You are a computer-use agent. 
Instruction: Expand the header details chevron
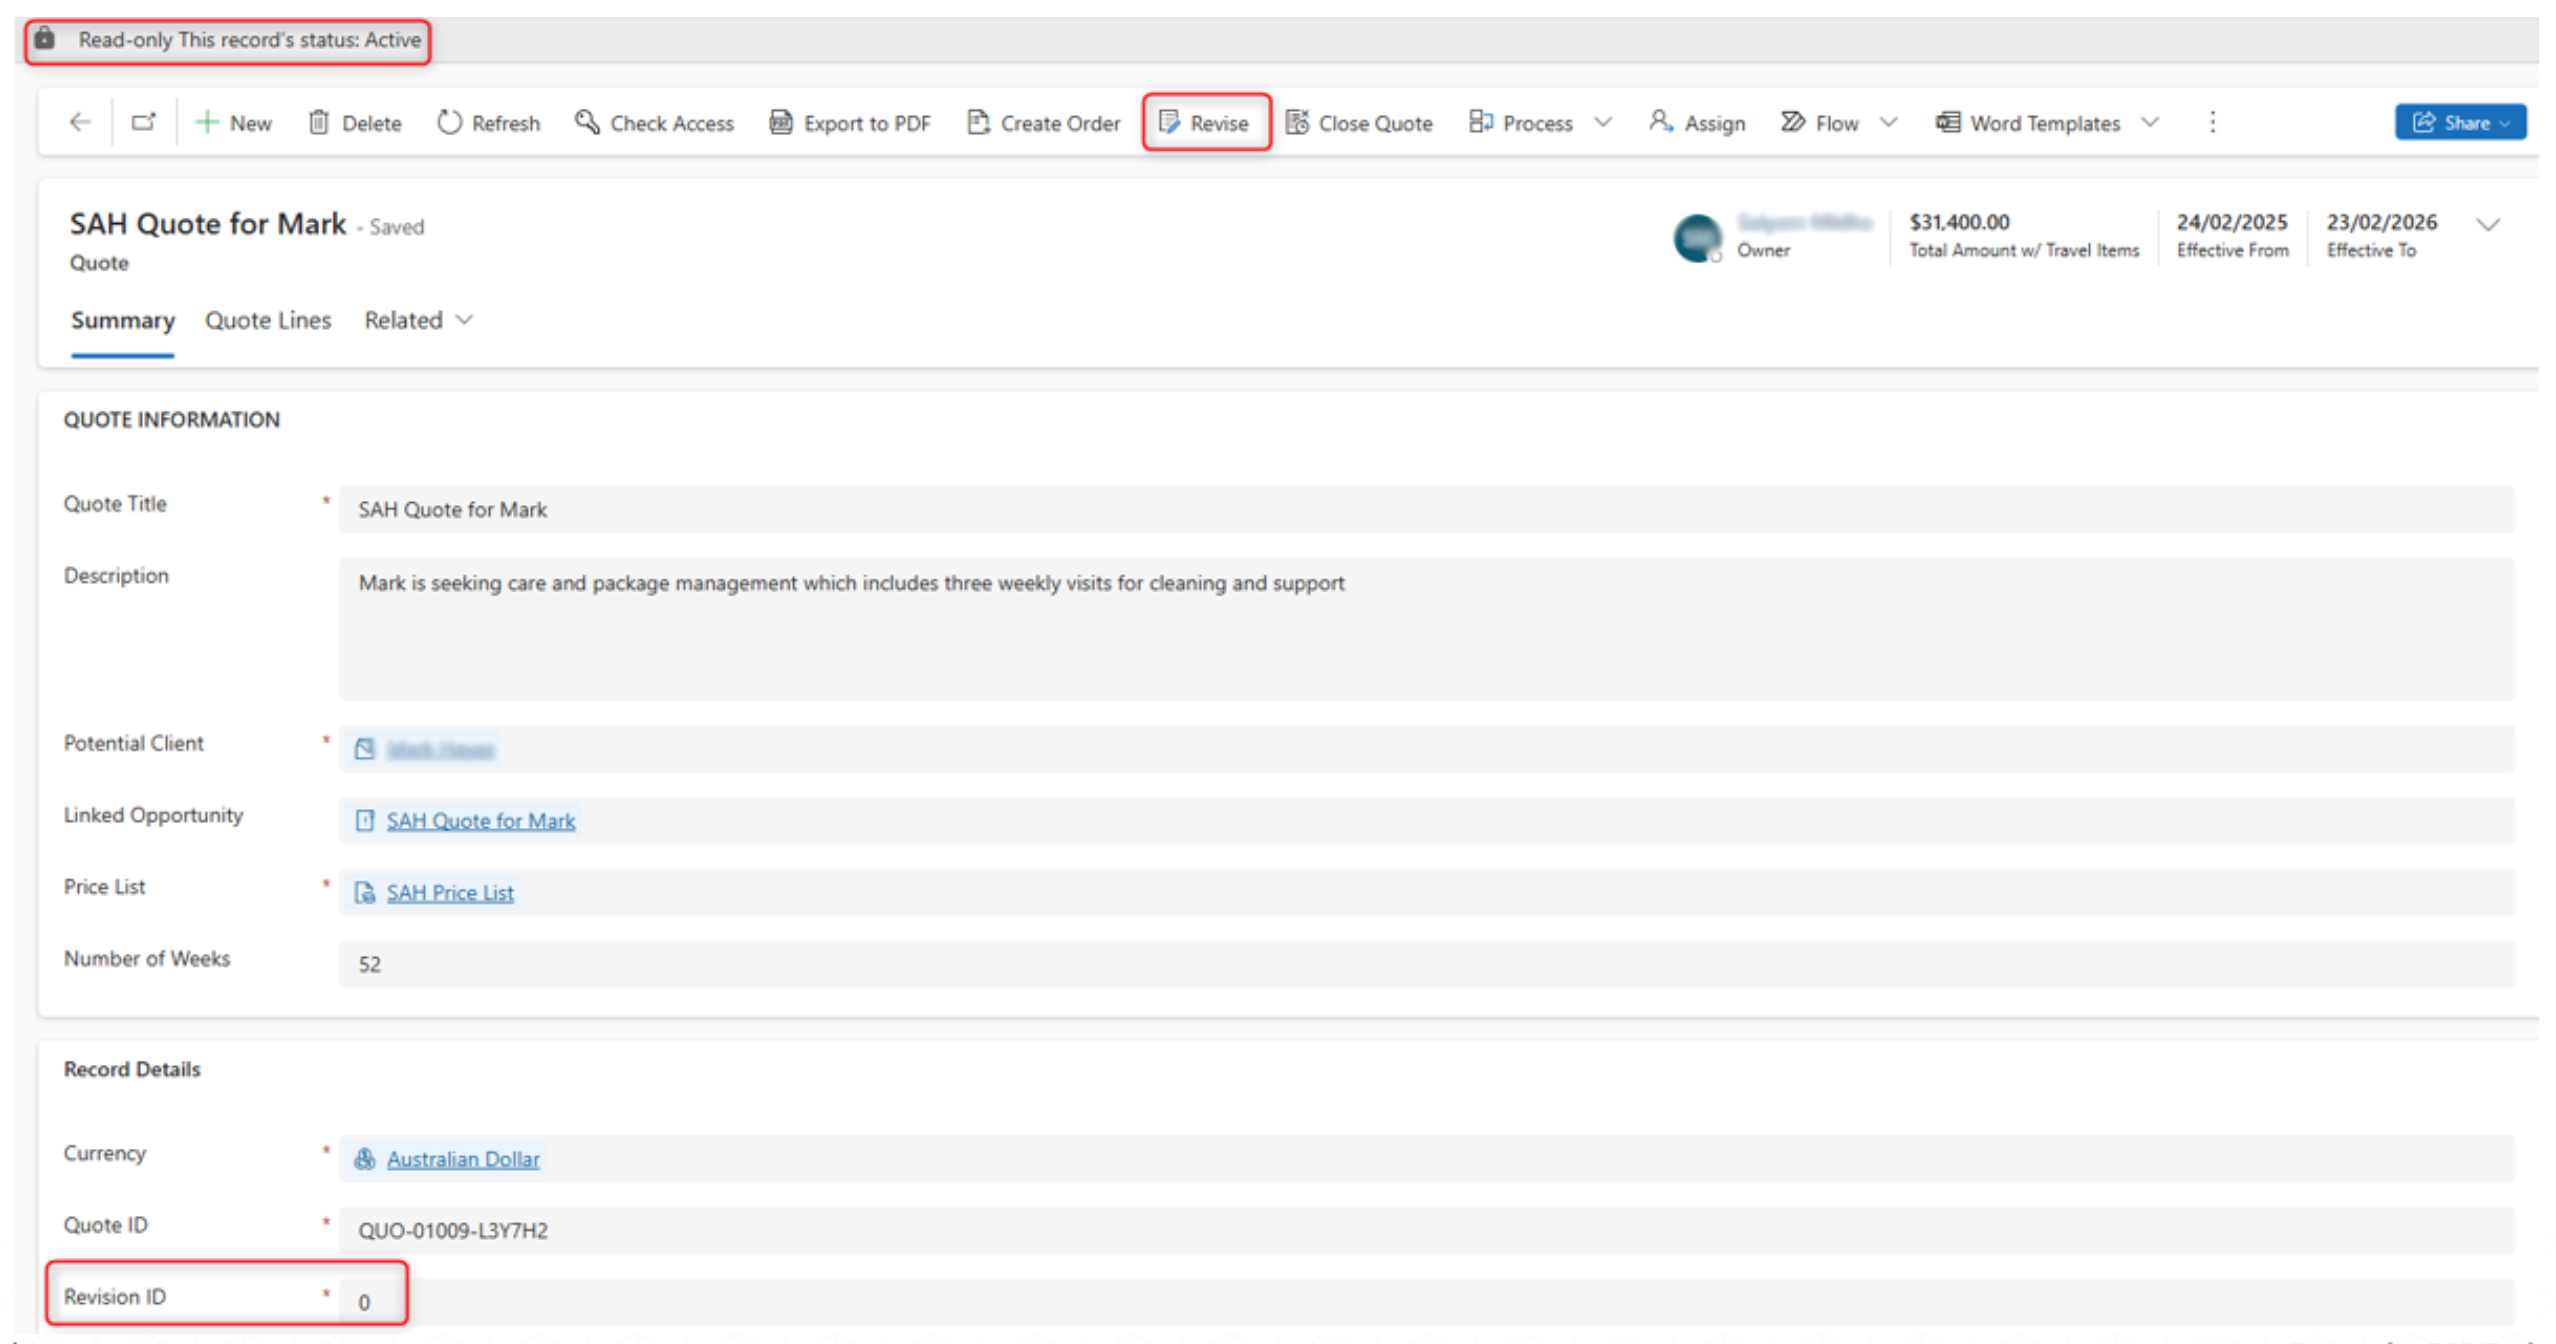2488,224
